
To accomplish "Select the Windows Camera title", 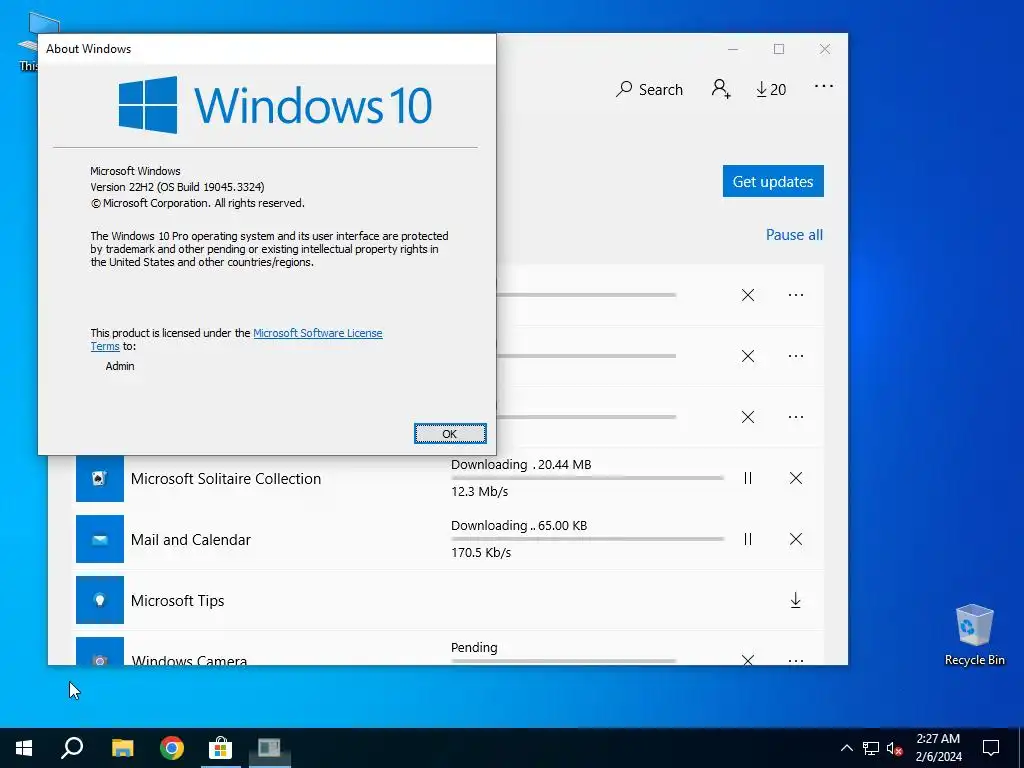I will click(189, 660).
